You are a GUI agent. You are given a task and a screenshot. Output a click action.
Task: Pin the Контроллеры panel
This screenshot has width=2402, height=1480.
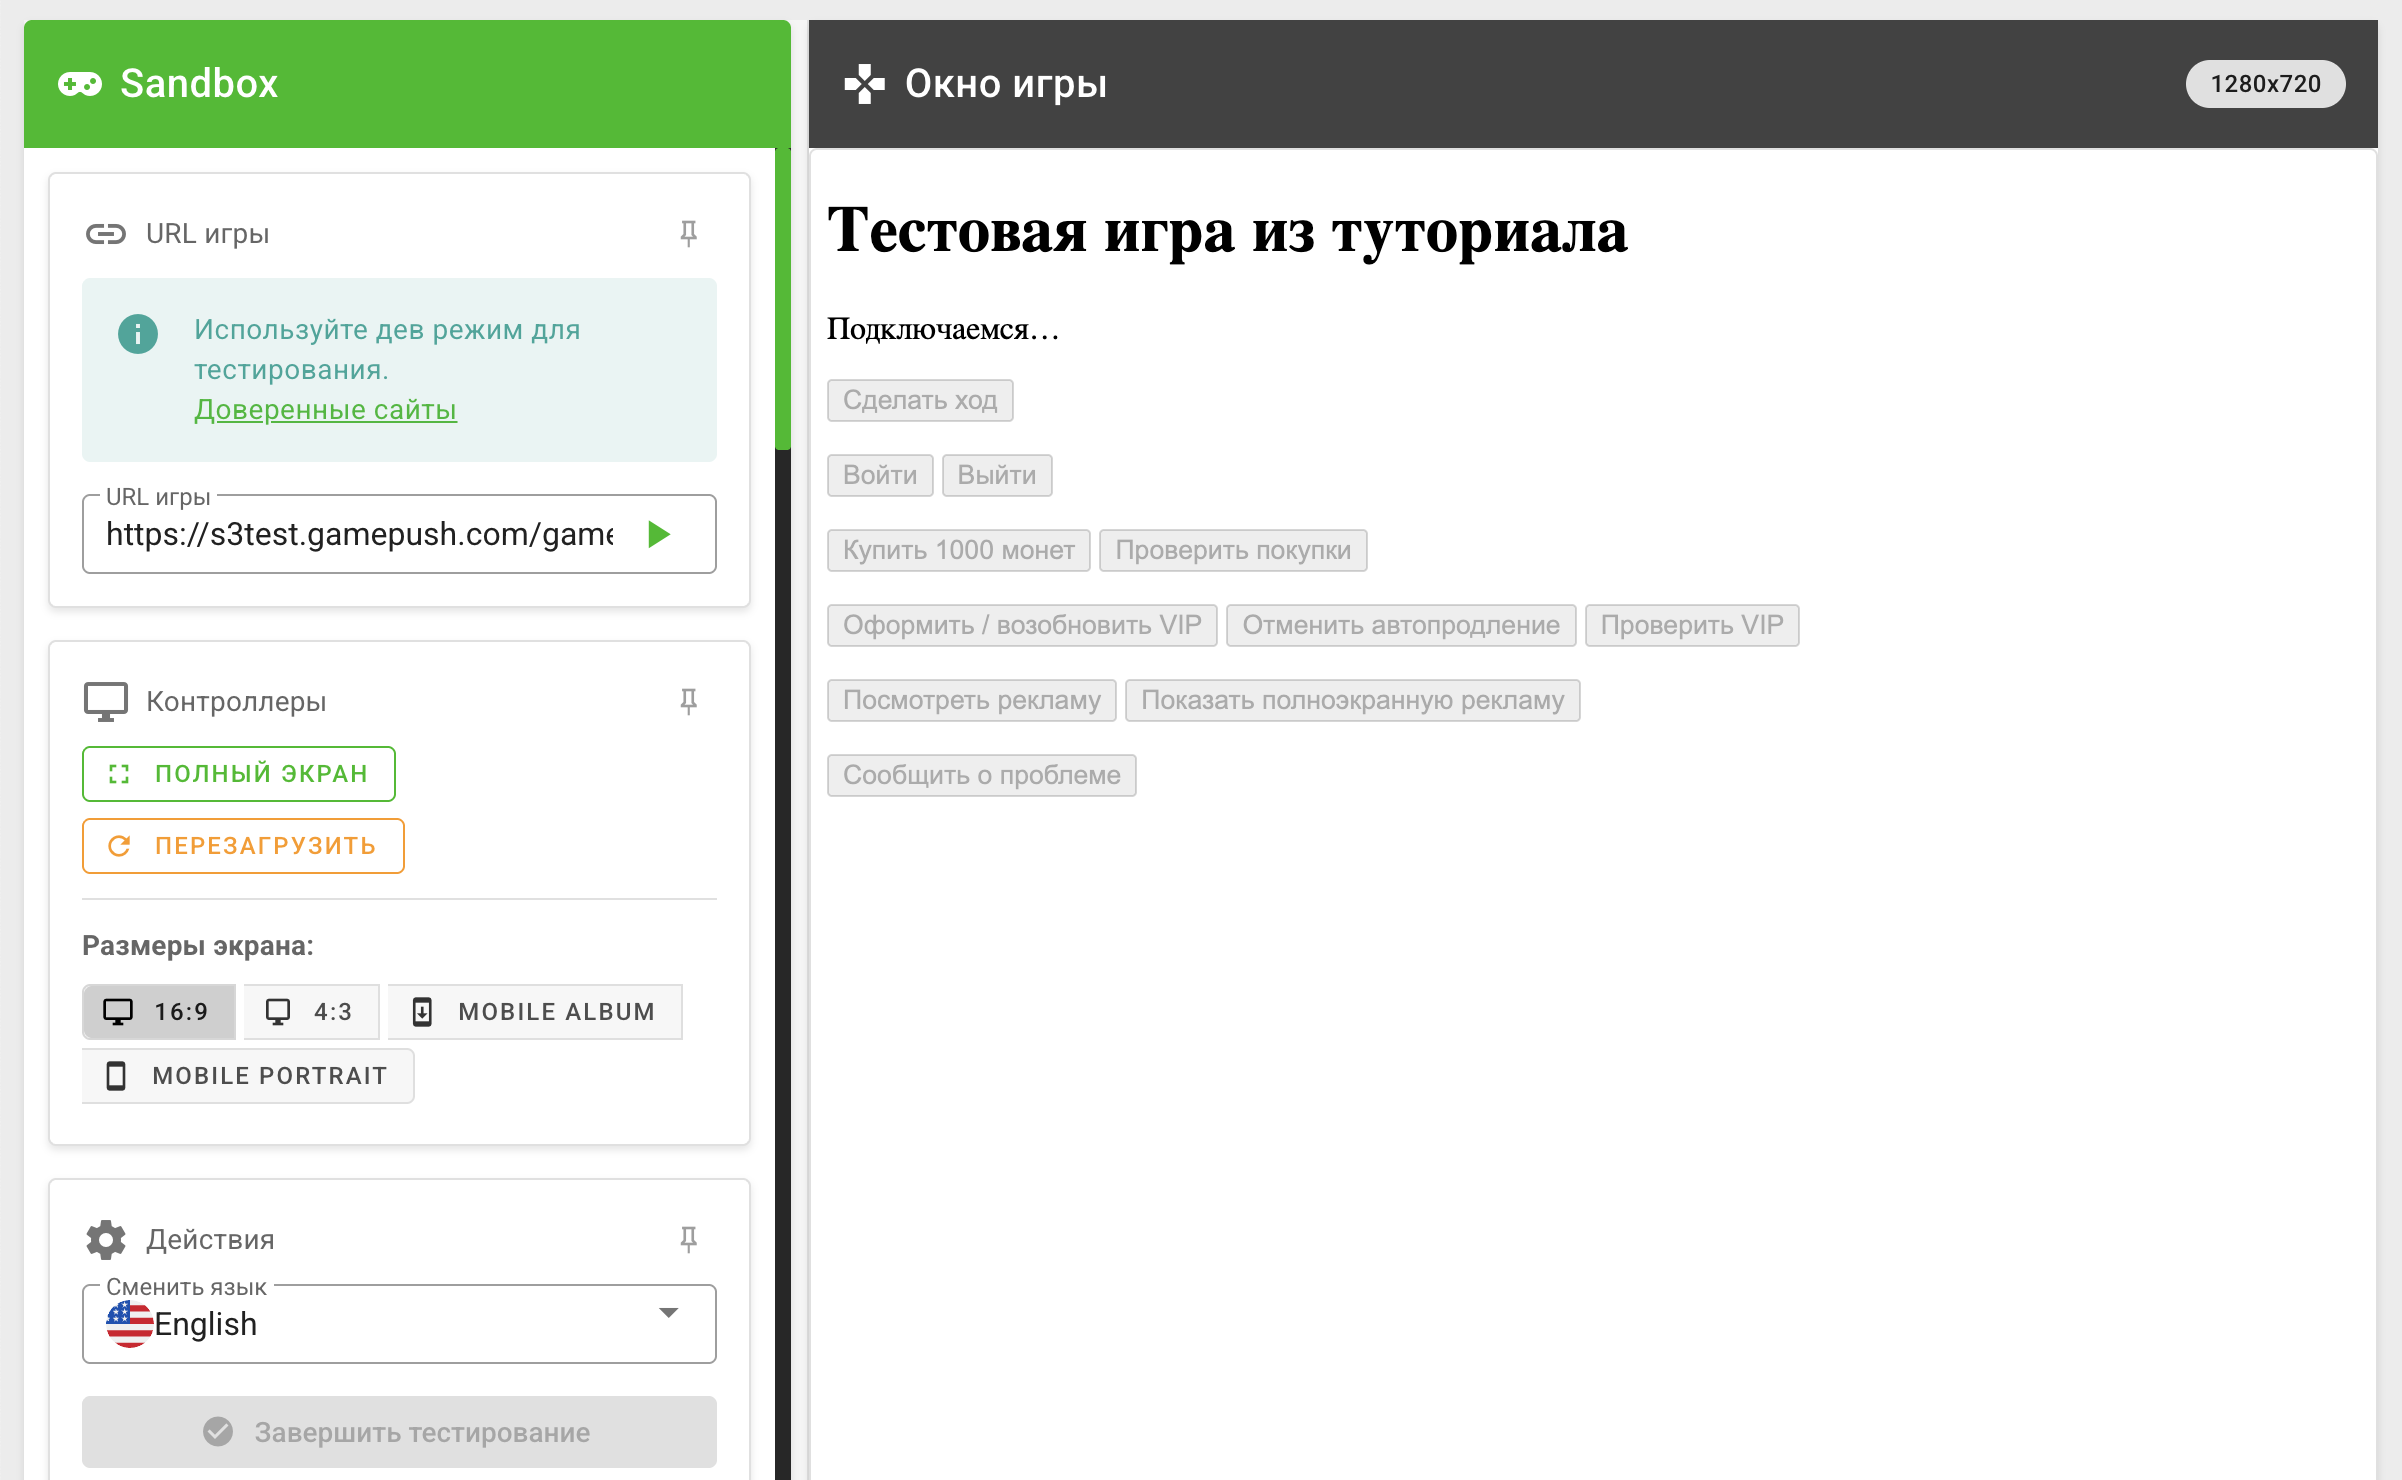point(688,701)
